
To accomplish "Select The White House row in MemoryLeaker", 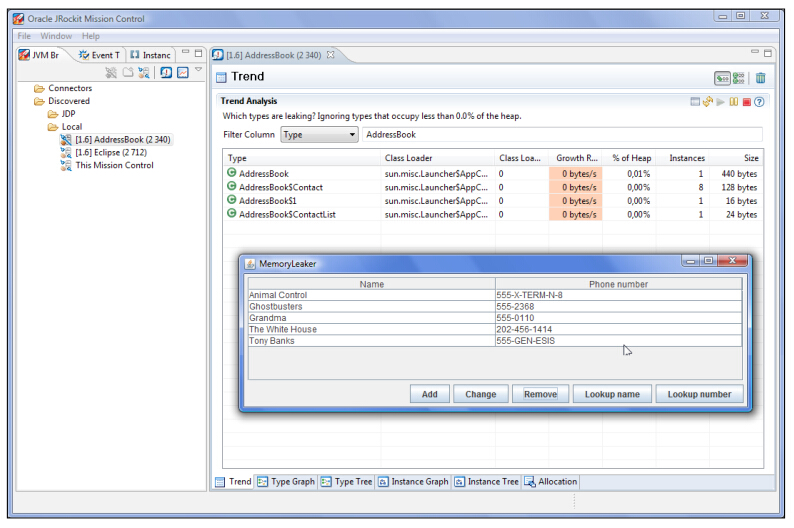I will tap(495, 330).
